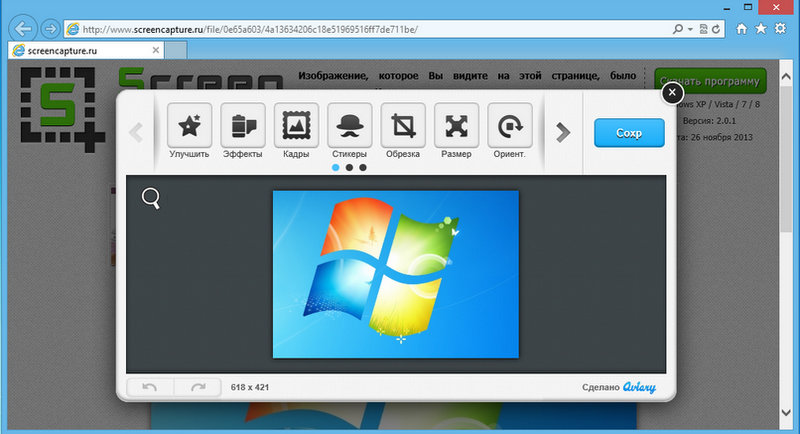Image resolution: width=800 pixels, height=434 pixels.
Task: Open the browser Tools gear
Action: click(781, 29)
